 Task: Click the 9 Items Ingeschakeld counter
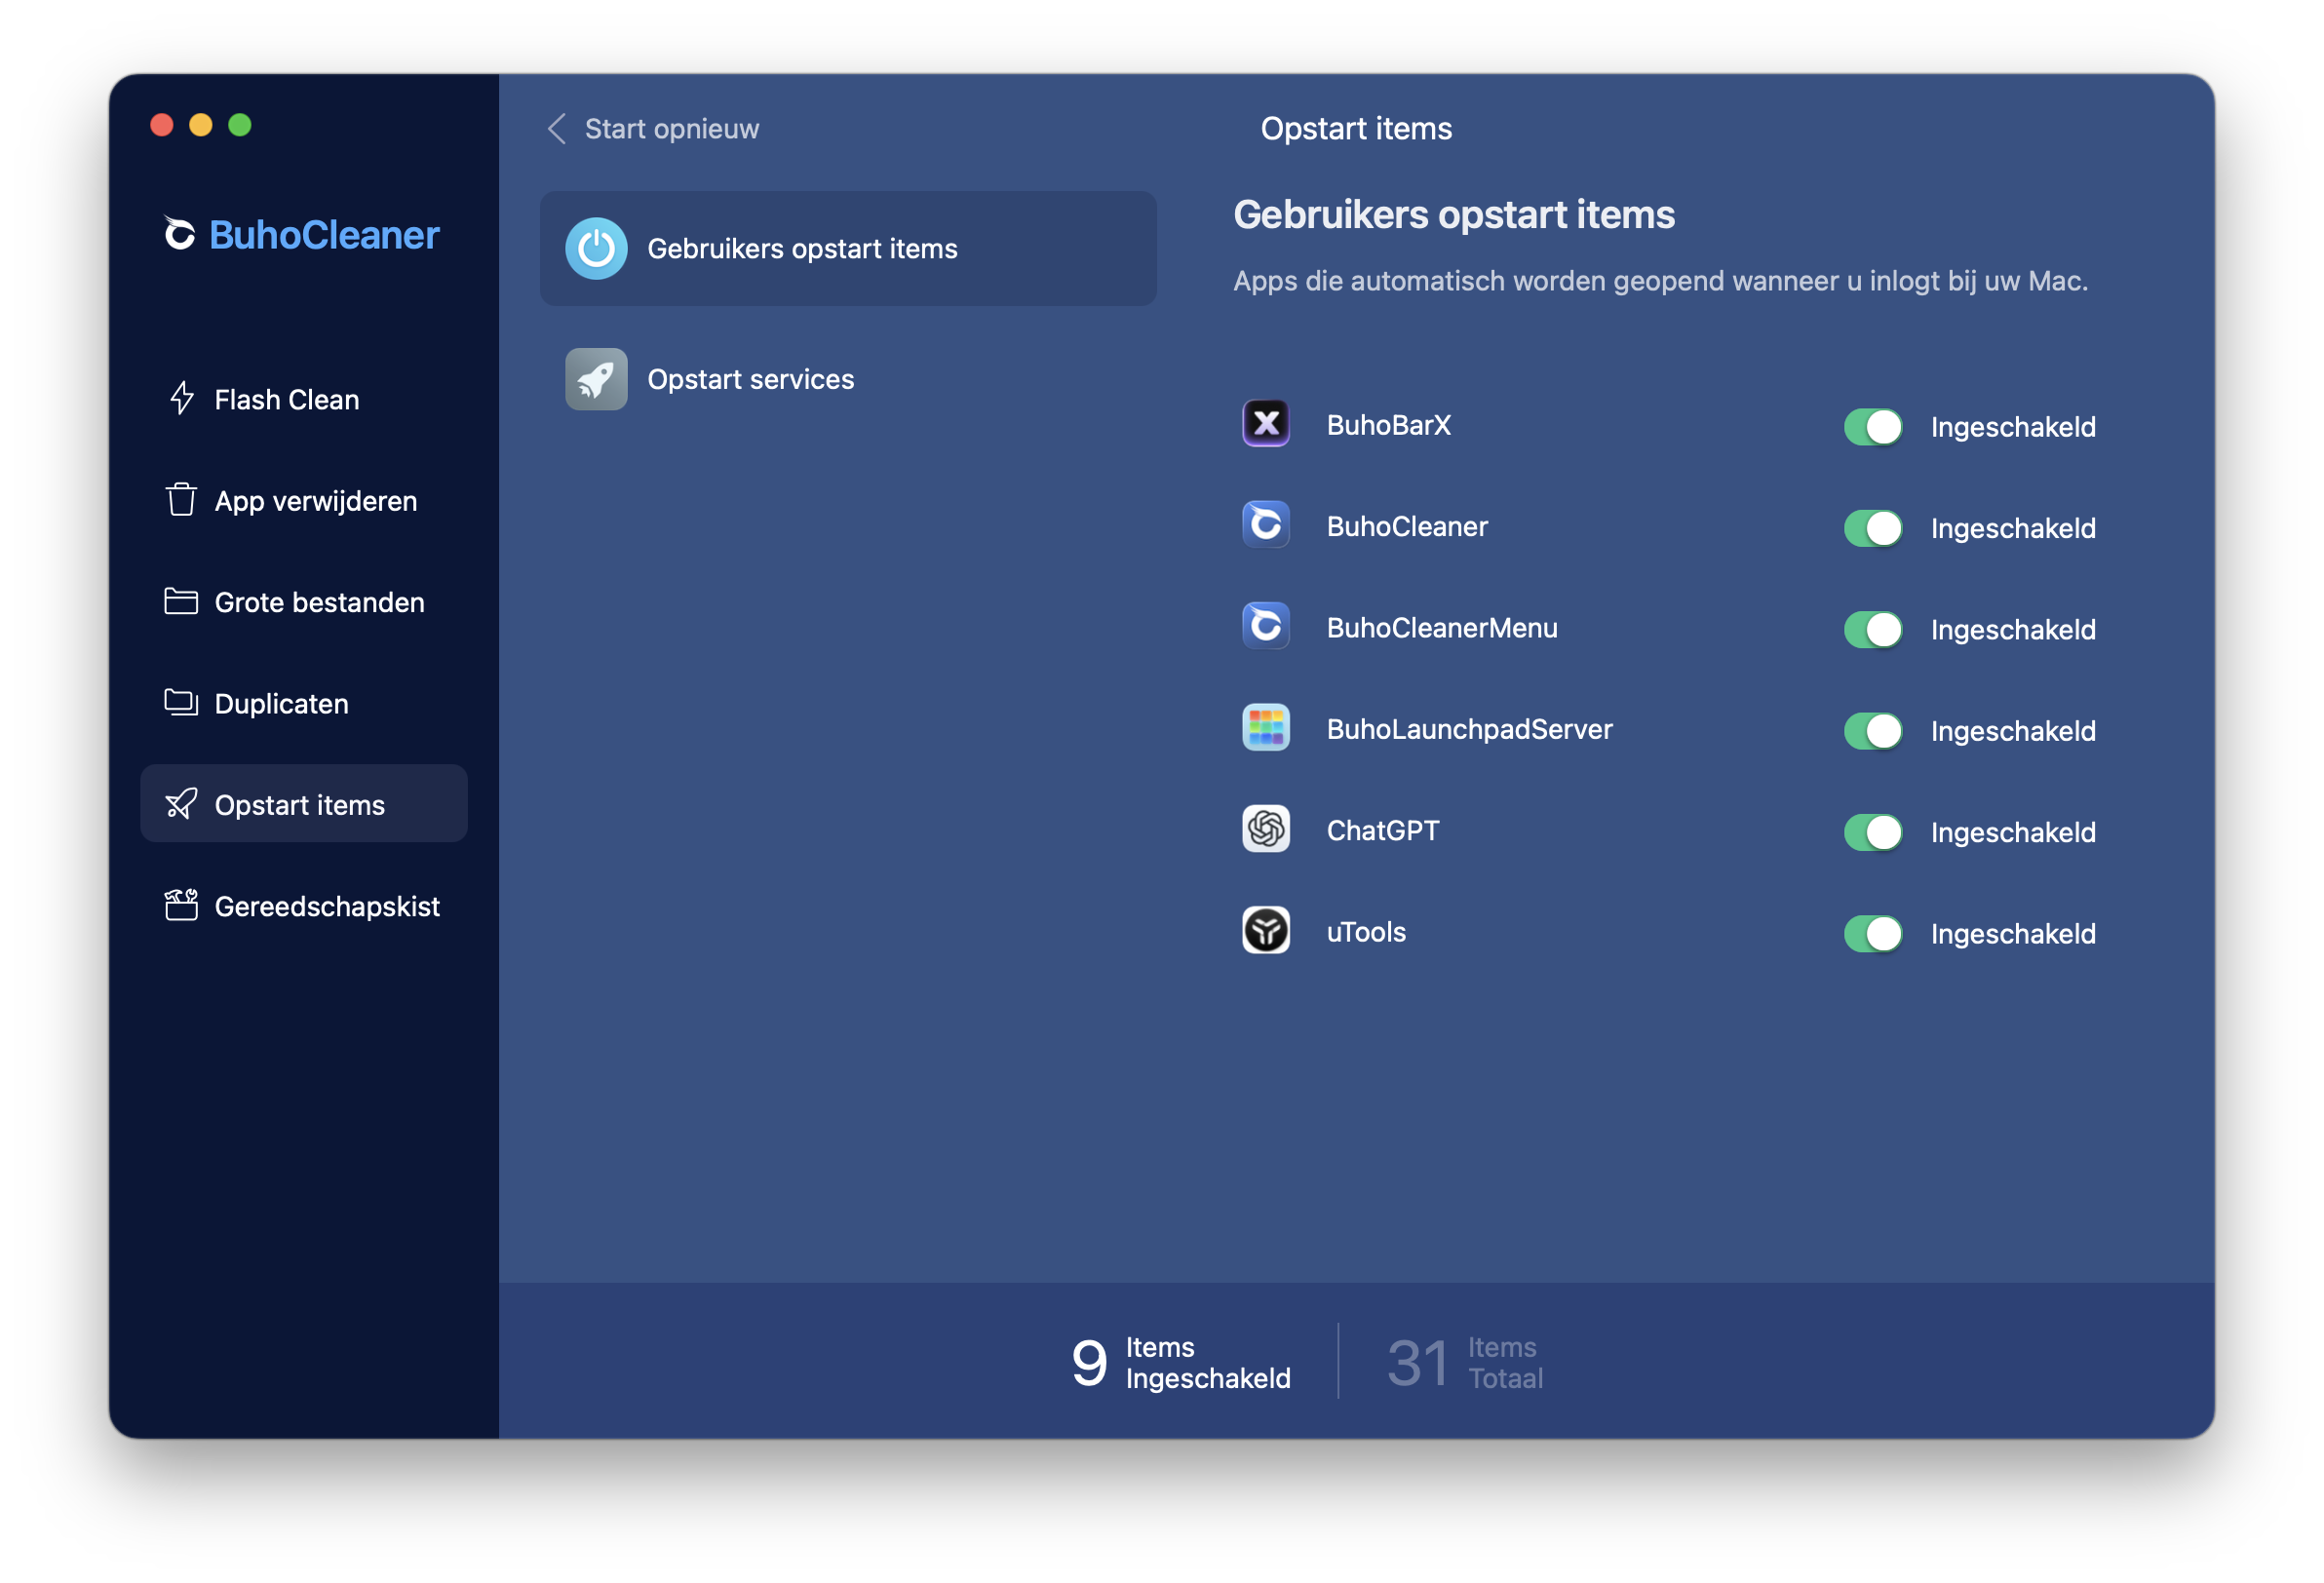click(x=1180, y=1362)
